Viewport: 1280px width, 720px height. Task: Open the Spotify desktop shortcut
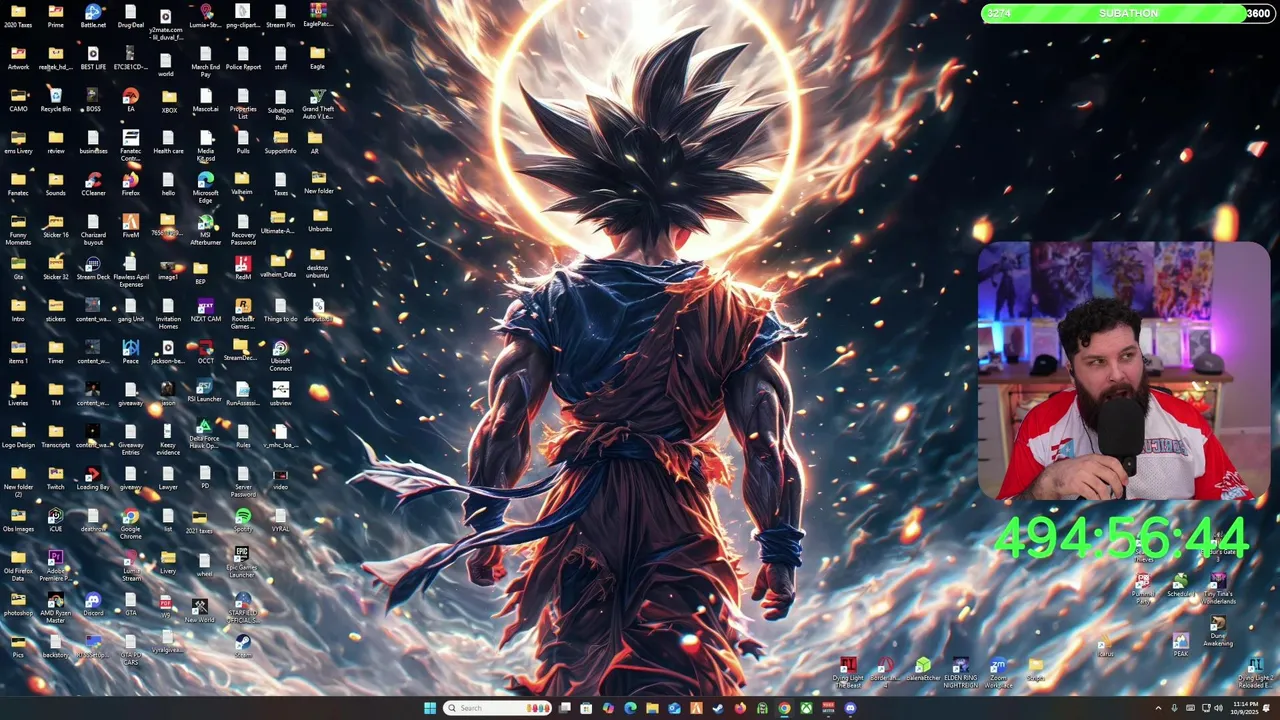tap(243, 520)
